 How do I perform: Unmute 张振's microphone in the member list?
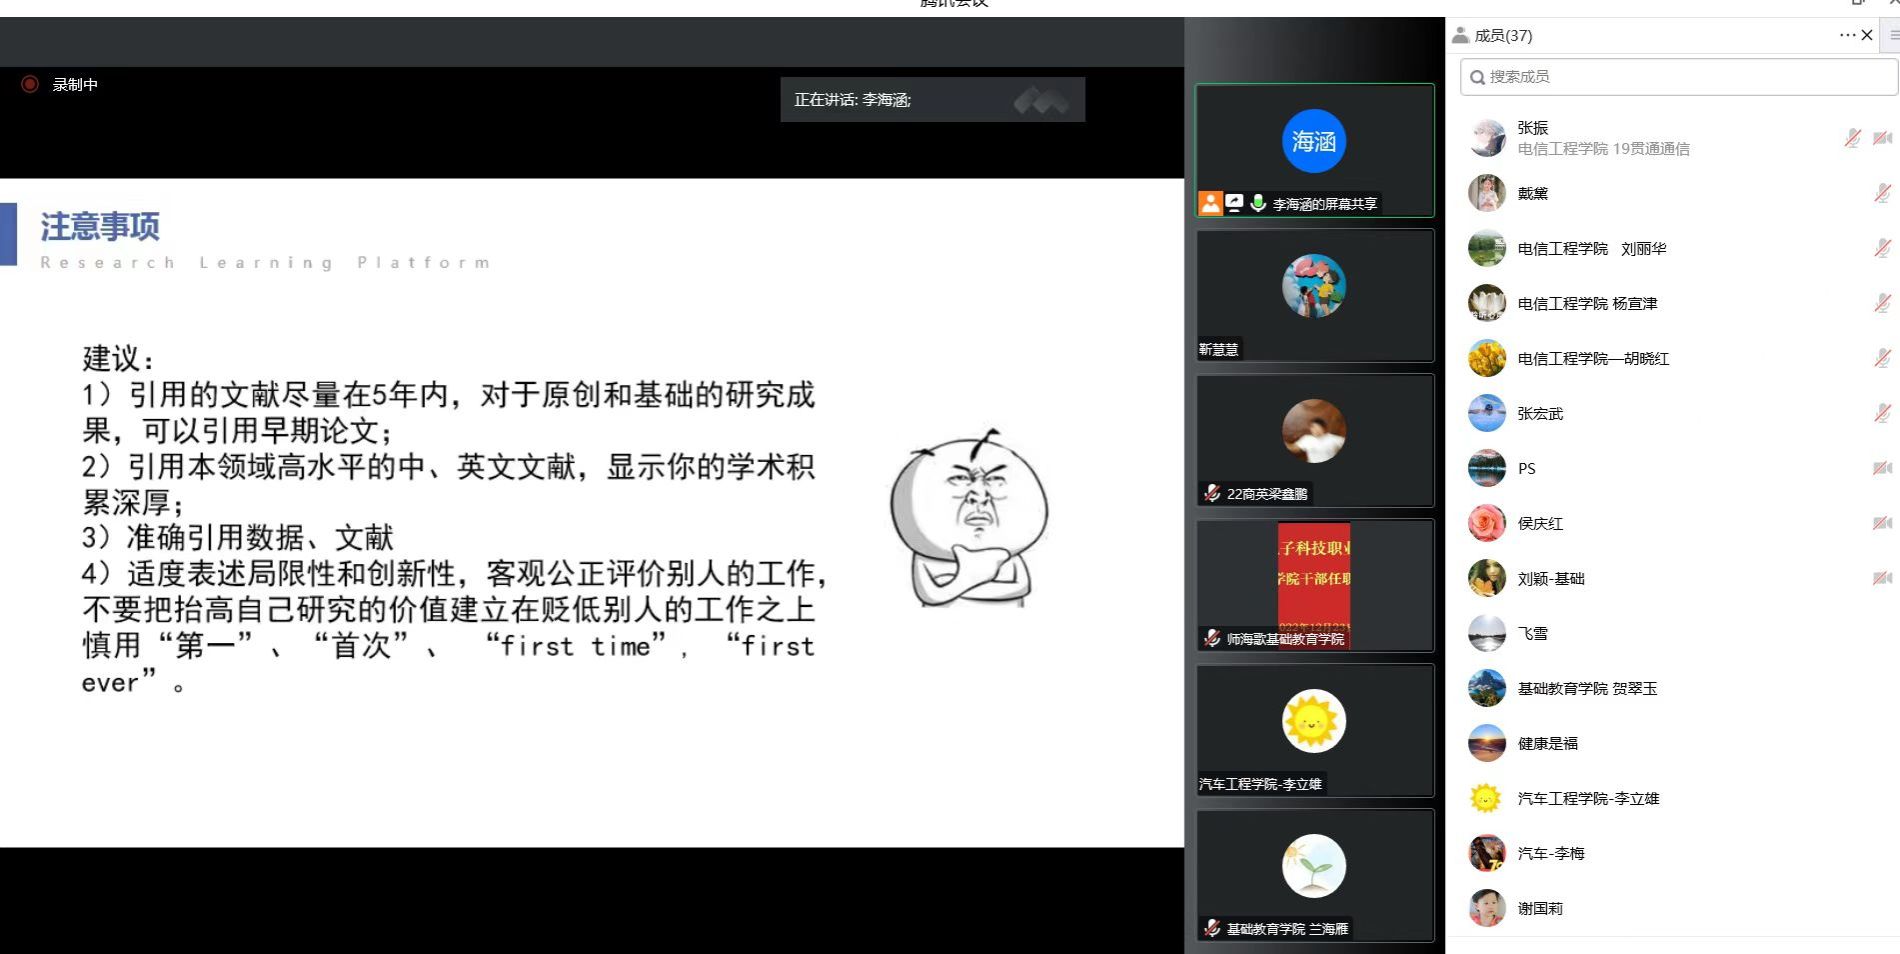1852,138
